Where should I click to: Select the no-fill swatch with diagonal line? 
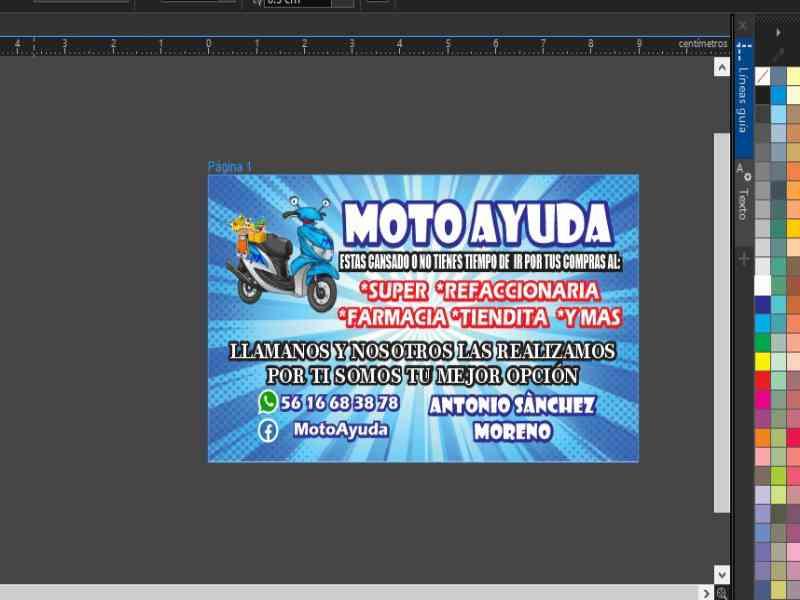[x=763, y=76]
